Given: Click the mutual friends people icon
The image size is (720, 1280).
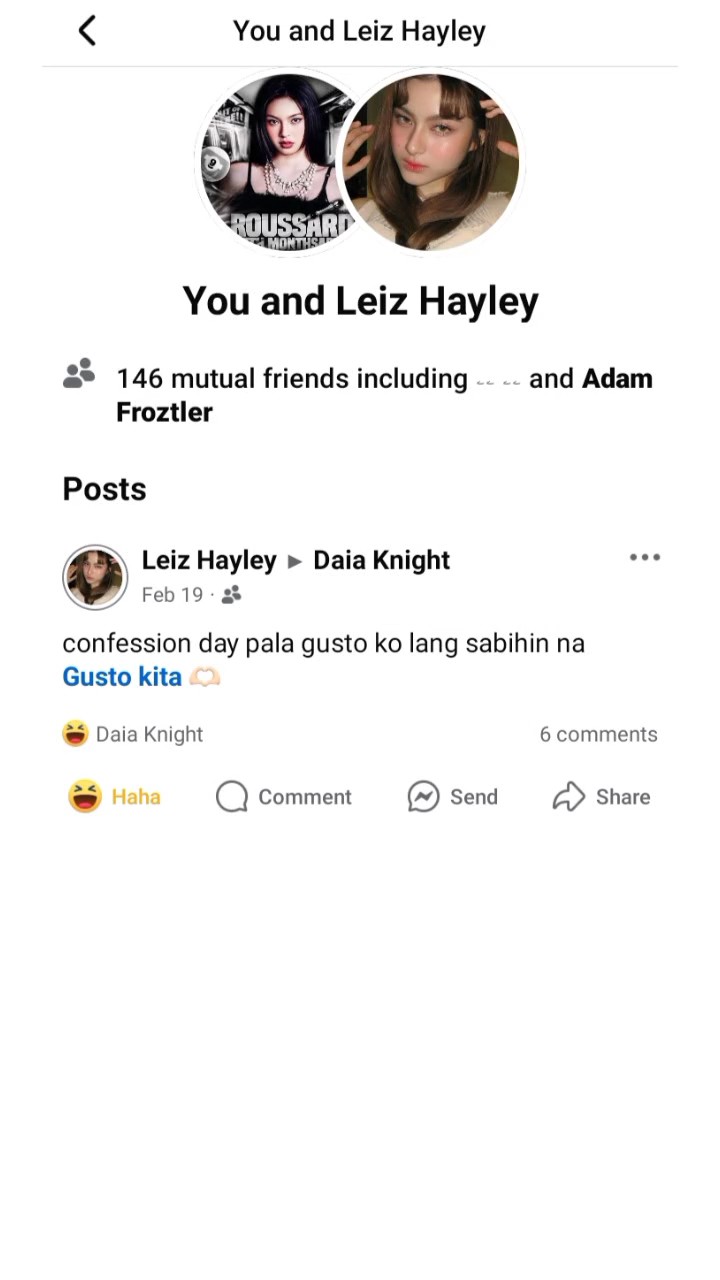Looking at the screenshot, I should [79, 374].
